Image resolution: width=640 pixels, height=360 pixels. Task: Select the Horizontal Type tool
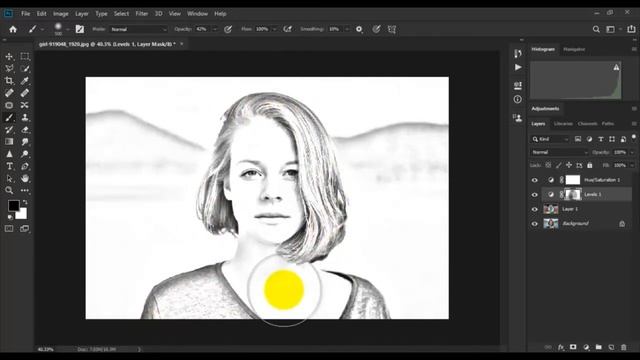pyautogui.click(x=9, y=166)
